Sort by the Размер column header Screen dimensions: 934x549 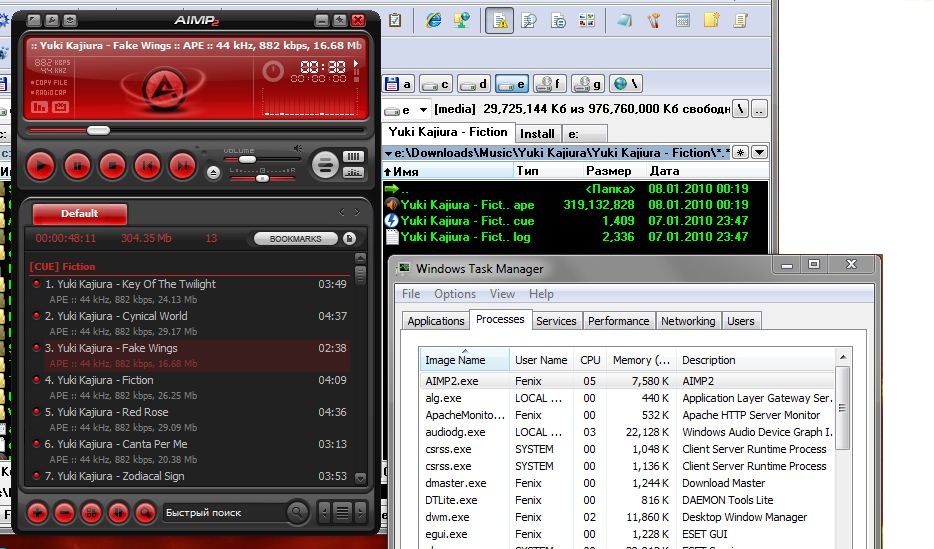(x=609, y=171)
